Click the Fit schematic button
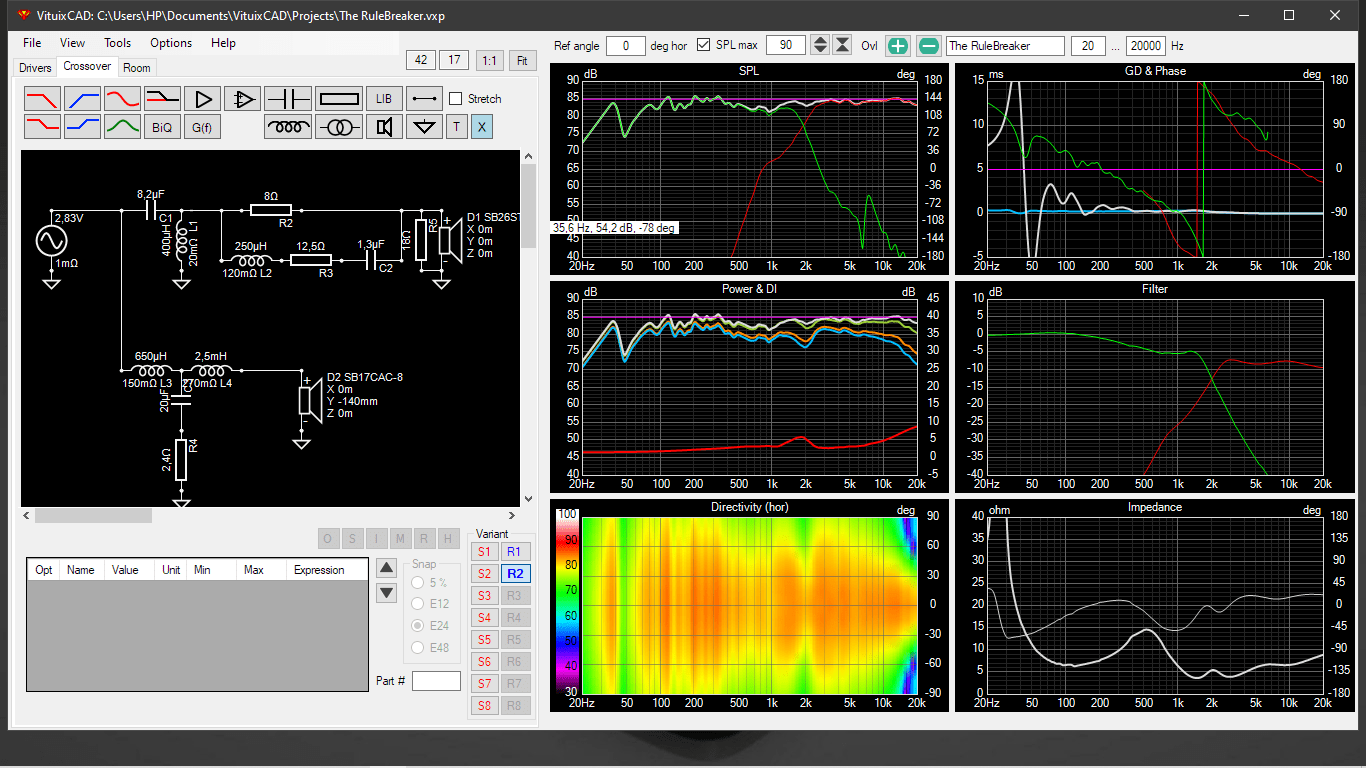This screenshot has width=1366, height=768. point(521,60)
